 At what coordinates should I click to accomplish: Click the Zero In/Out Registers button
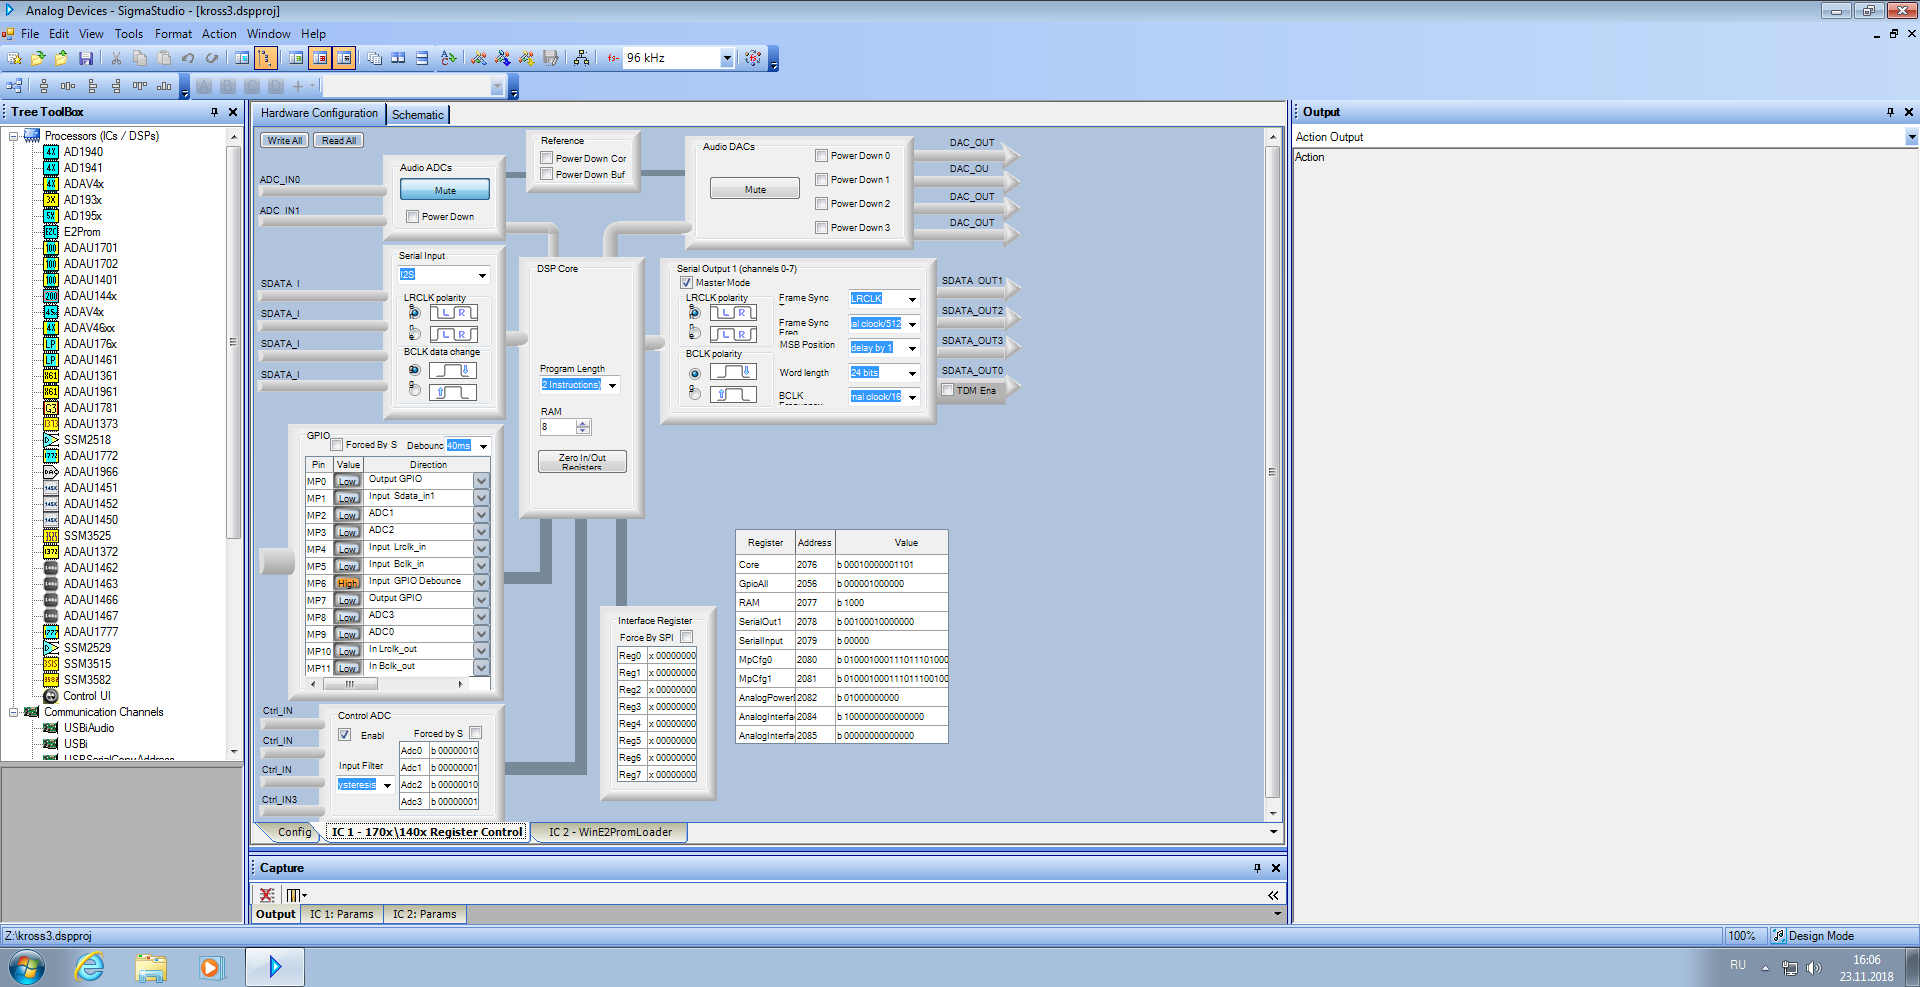point(582,461)
